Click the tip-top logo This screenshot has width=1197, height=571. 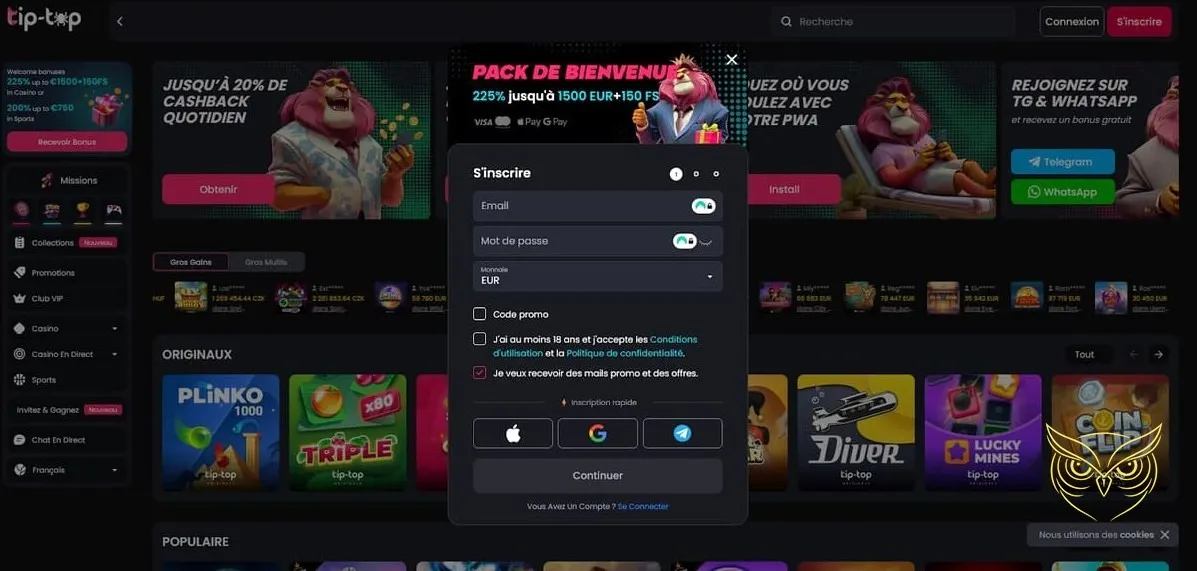[44, 19]
